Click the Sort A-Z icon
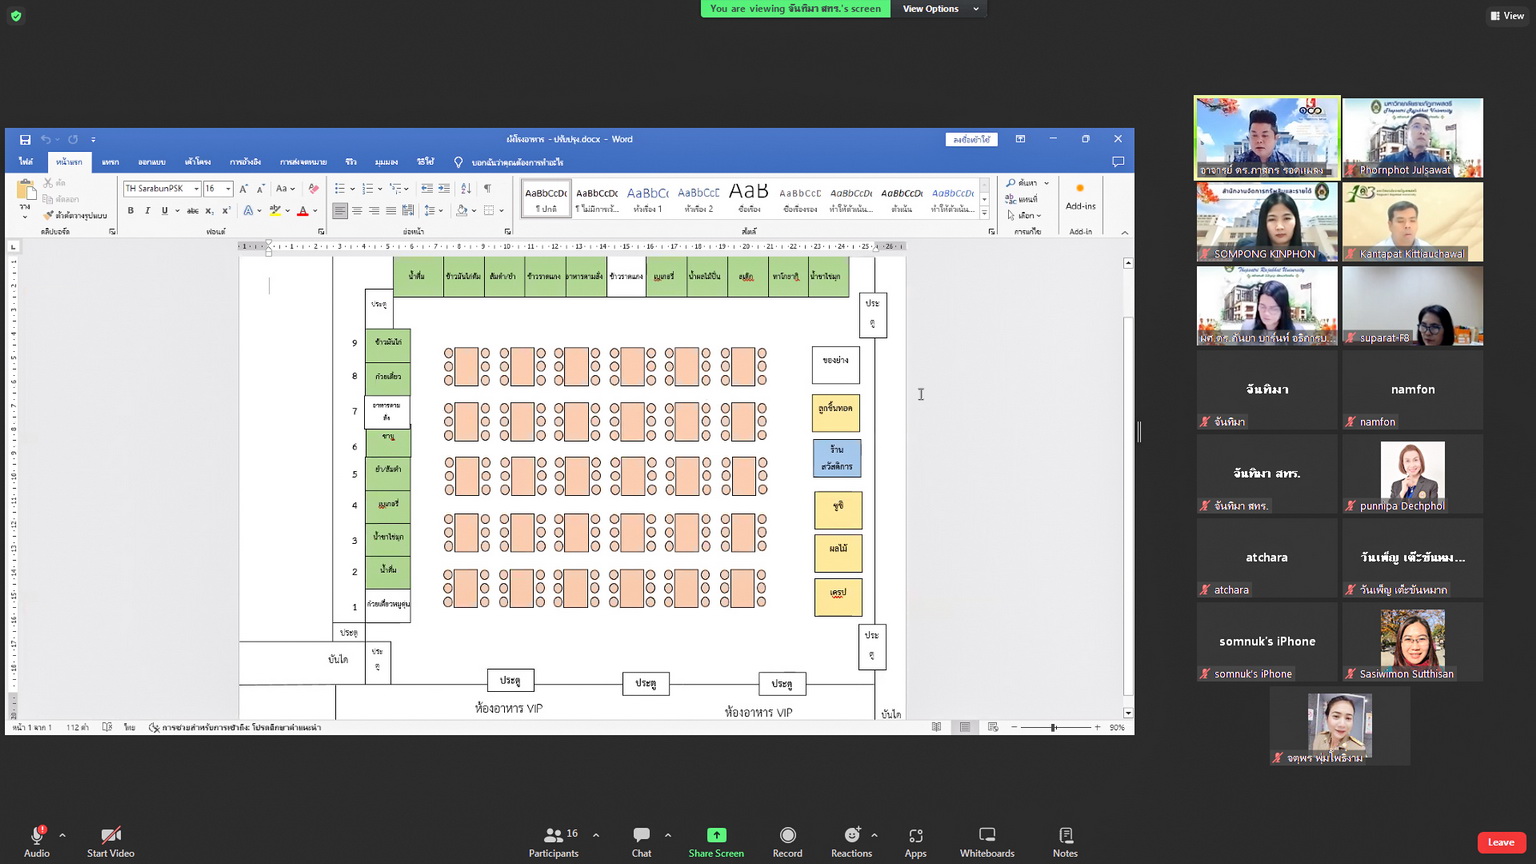Screen dimensions: 1536x864 click(x=466, y=188)
